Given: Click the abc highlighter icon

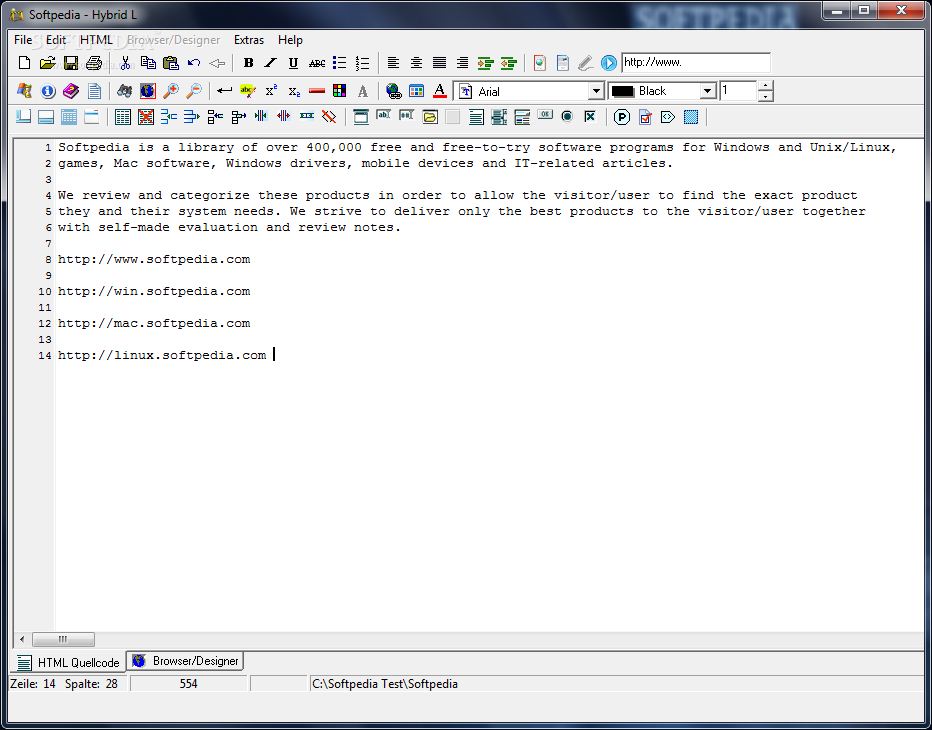Looking at the screenshot, I should tap(248, 91).
